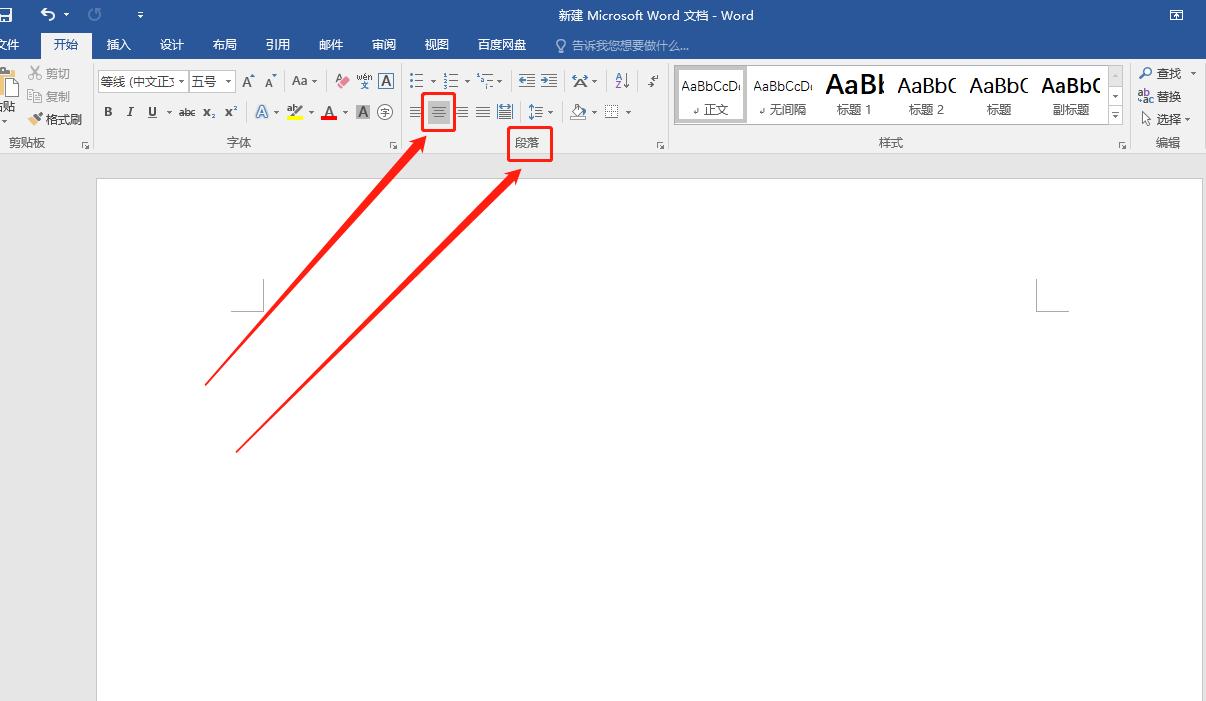Click the Enclose Characters circle icon
The width and height of the screenshot is (1206, 701).
(x=385, y=112)
